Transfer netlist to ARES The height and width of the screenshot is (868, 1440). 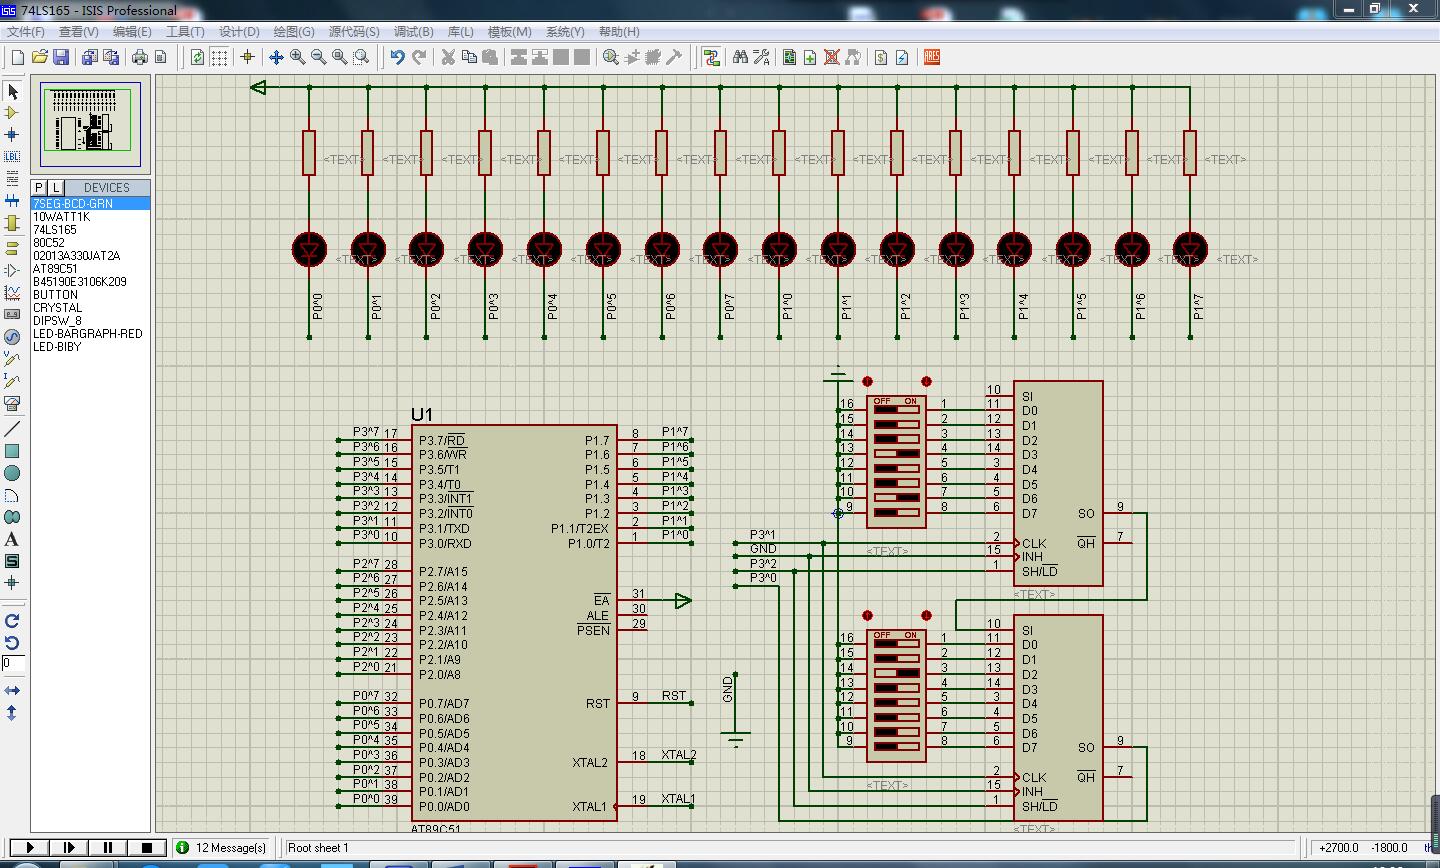(931, 57)
